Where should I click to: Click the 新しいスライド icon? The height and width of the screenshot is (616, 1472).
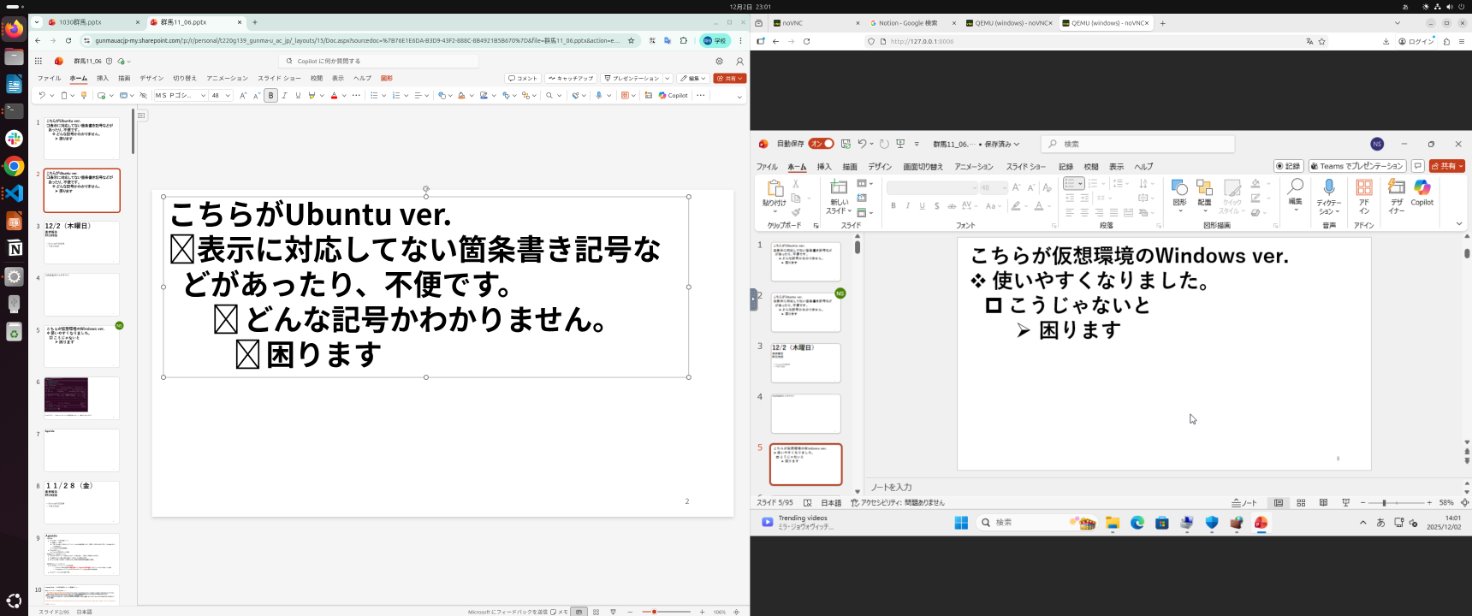tap(839, 188)
